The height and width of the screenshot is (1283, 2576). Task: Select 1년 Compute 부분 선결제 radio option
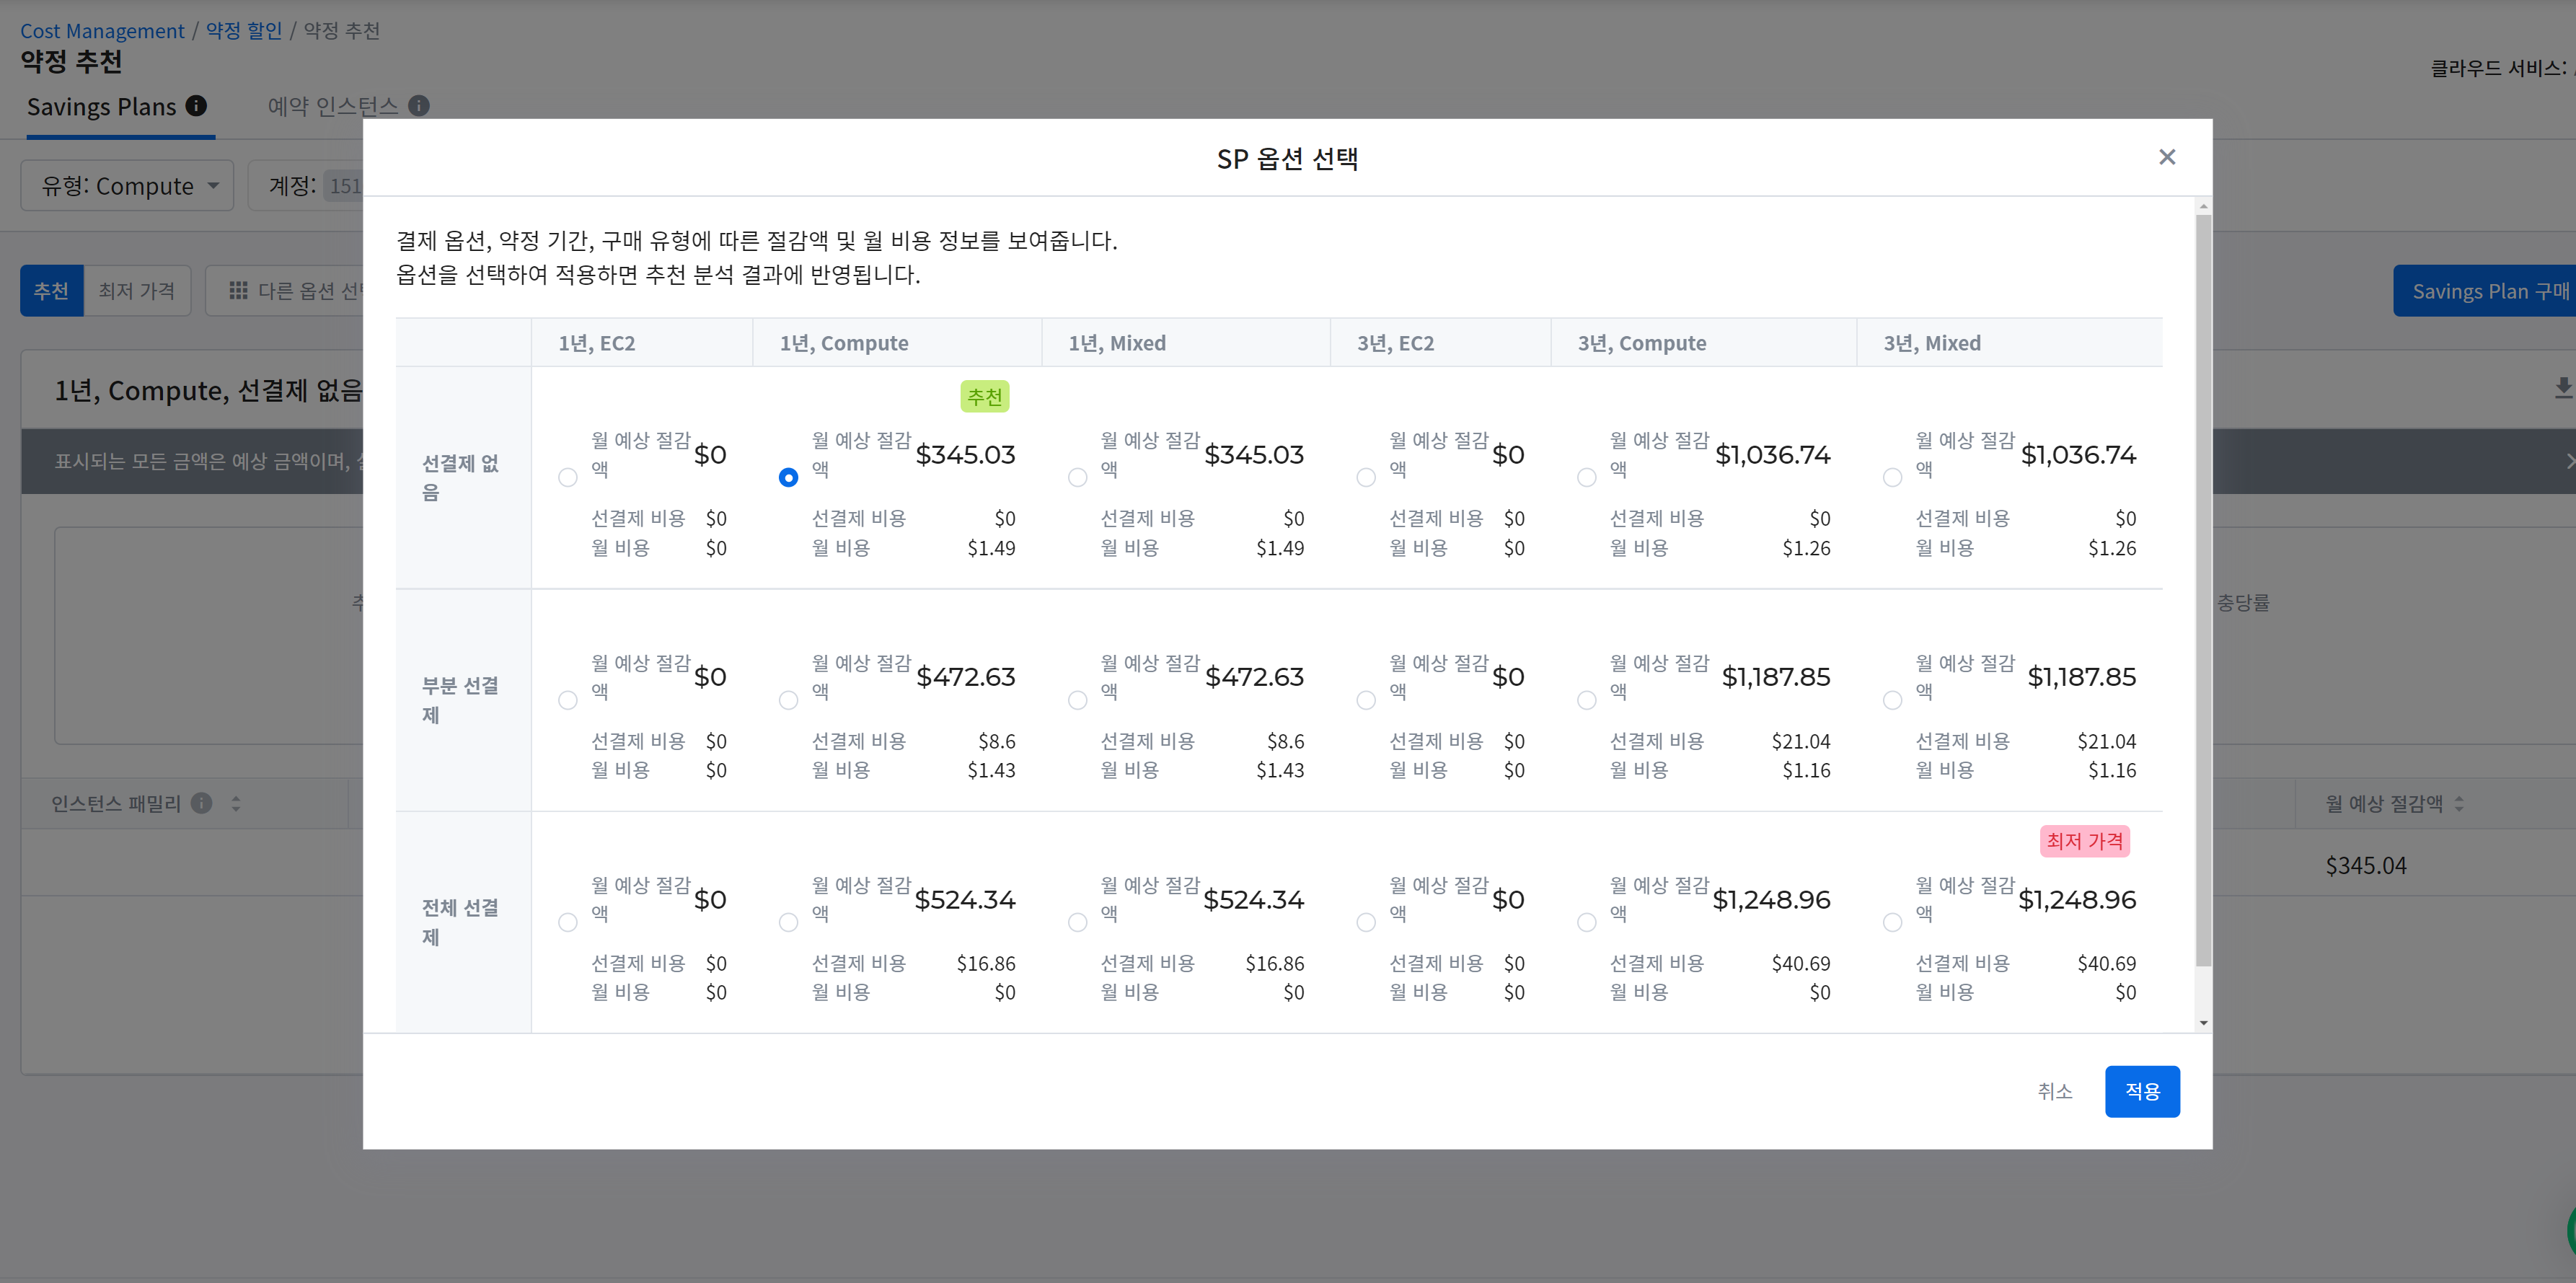coord(788,700)
